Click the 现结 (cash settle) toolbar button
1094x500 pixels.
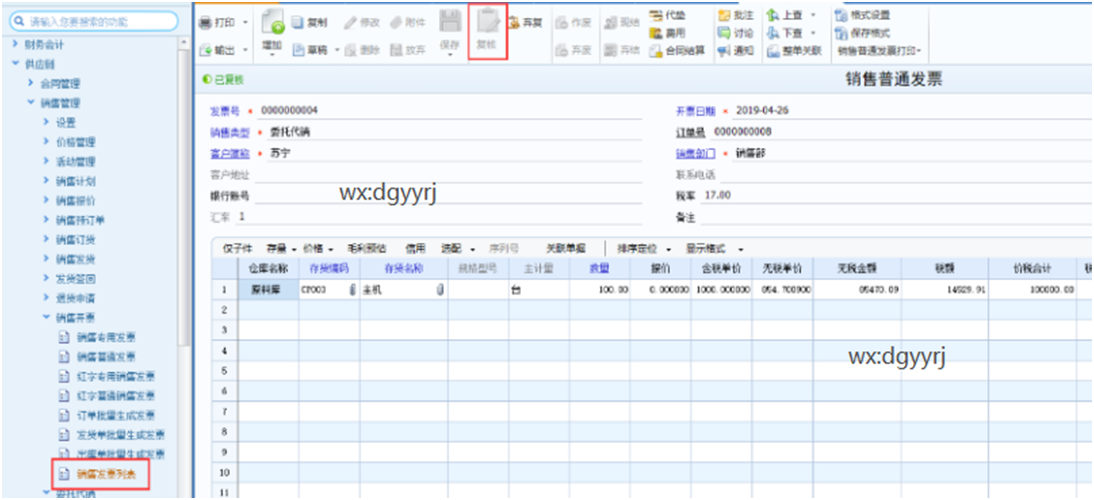[x=622, y=22]
